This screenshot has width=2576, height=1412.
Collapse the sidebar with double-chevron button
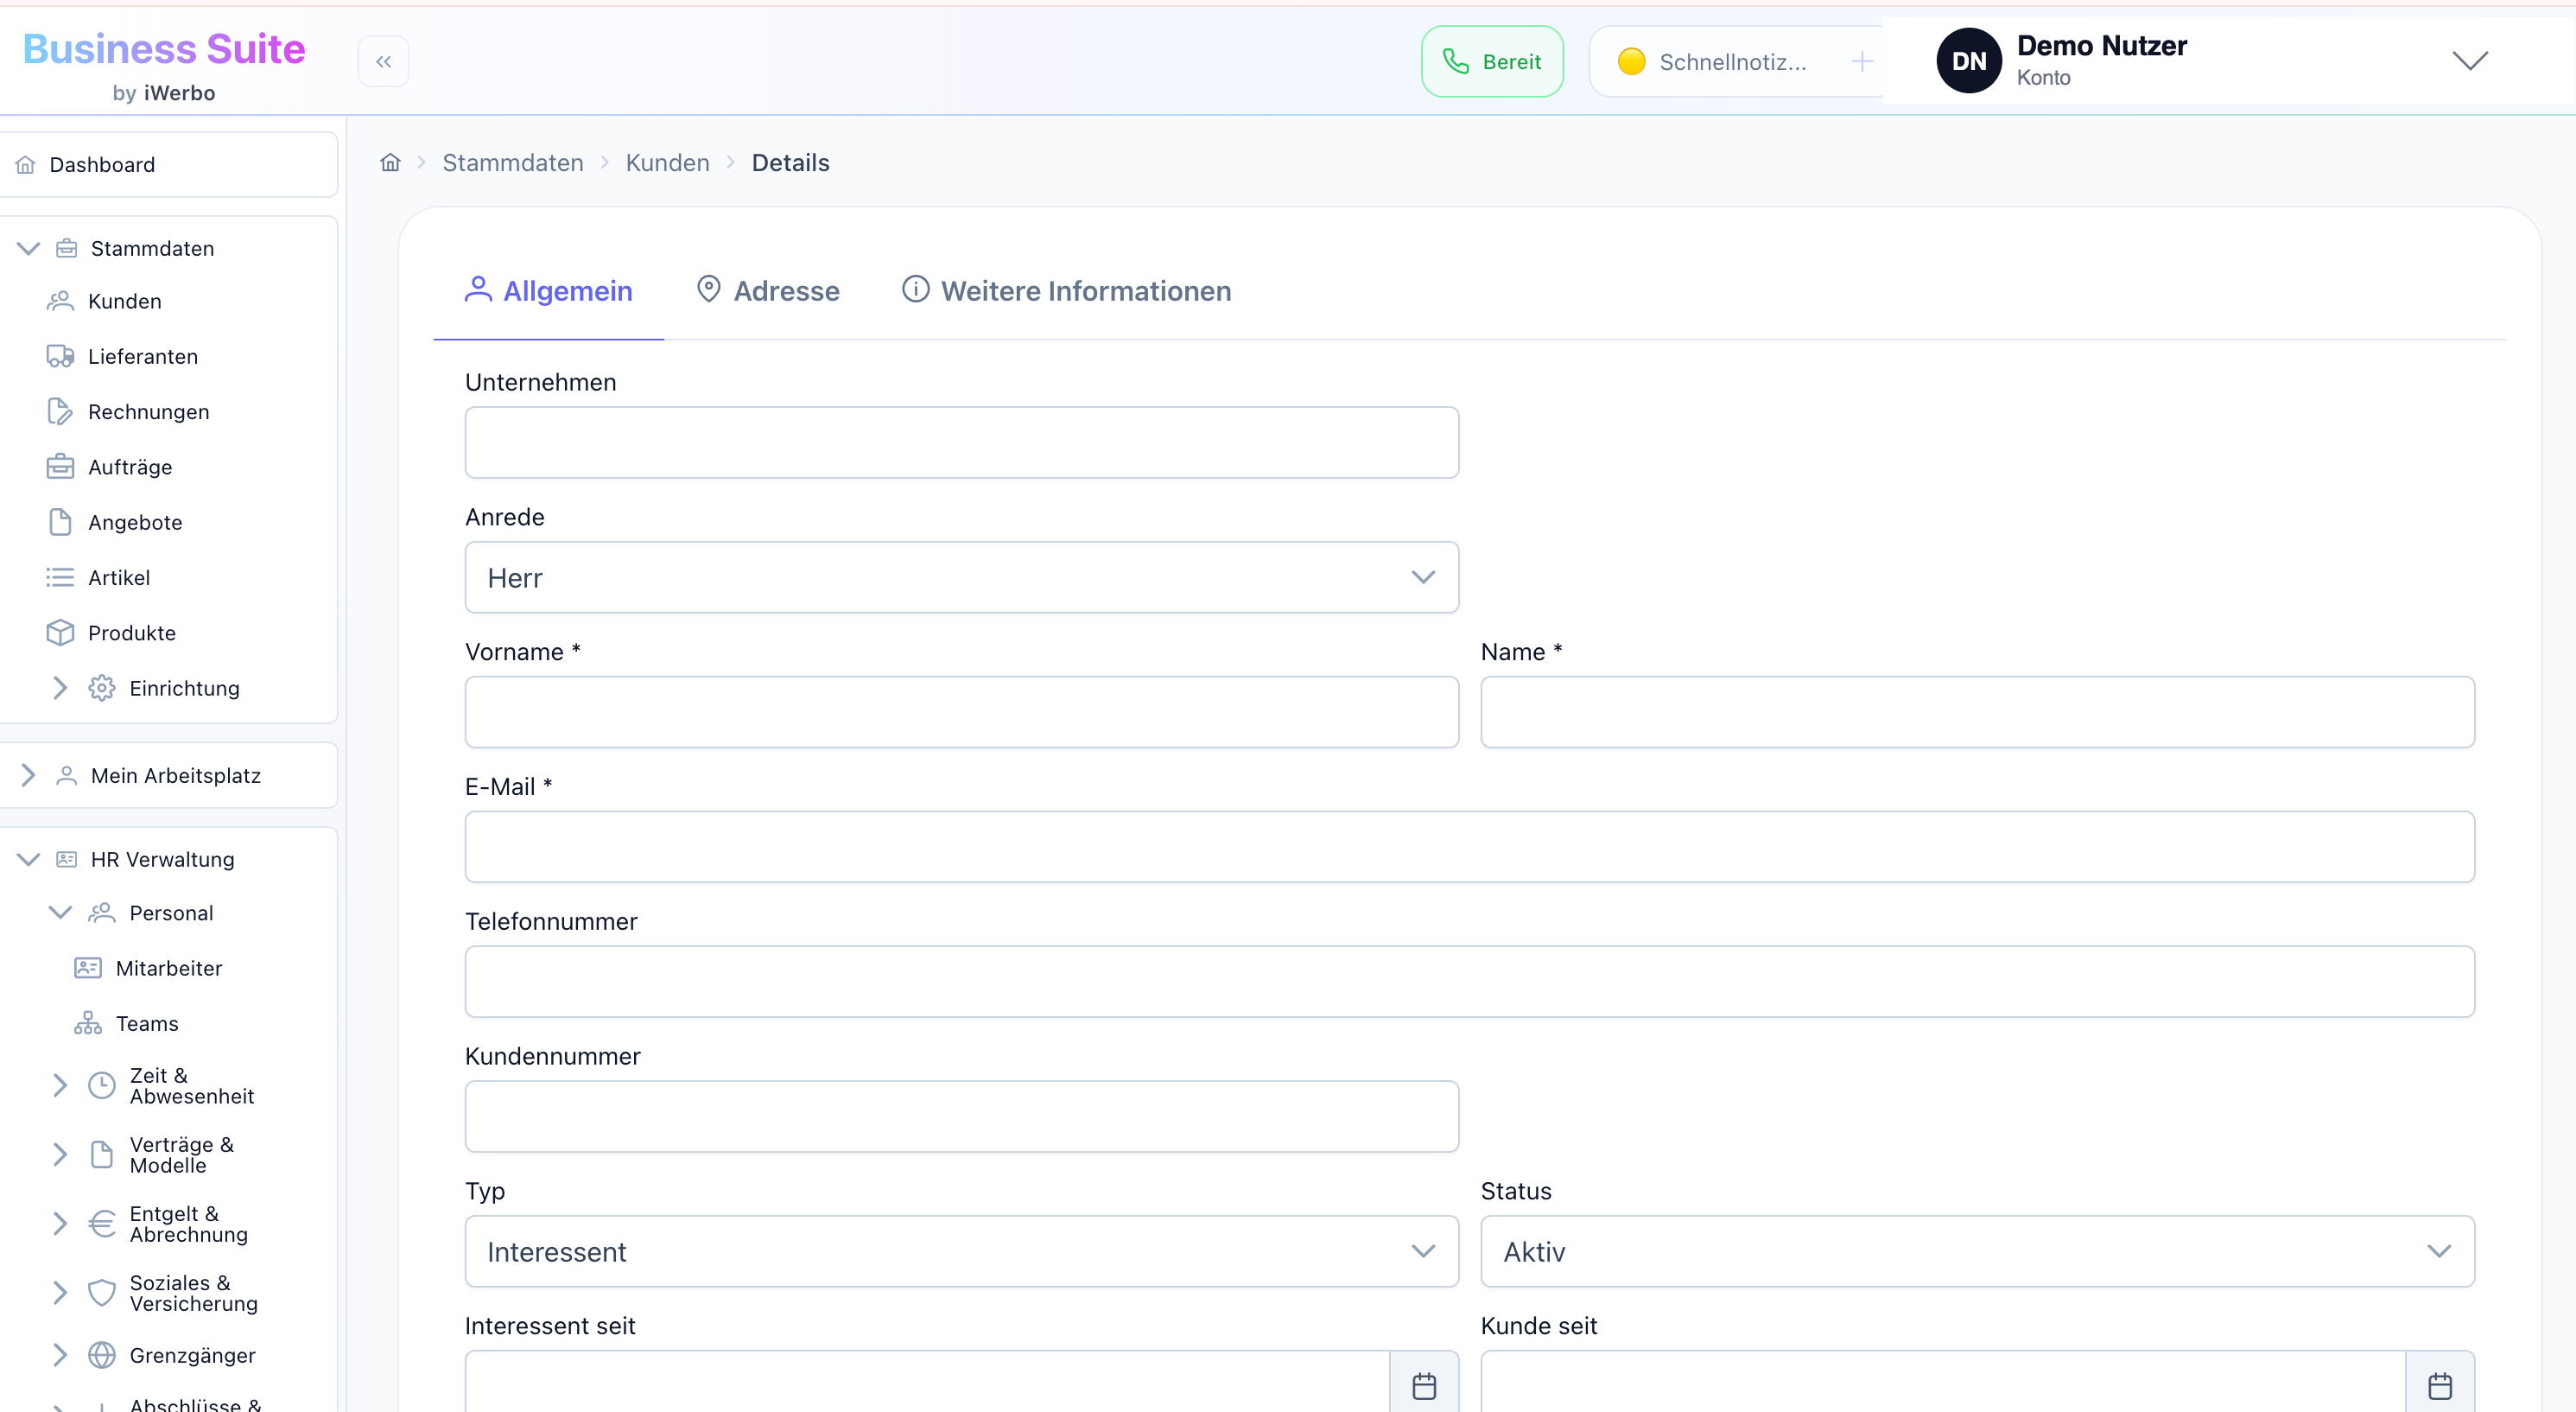point(383,62)
